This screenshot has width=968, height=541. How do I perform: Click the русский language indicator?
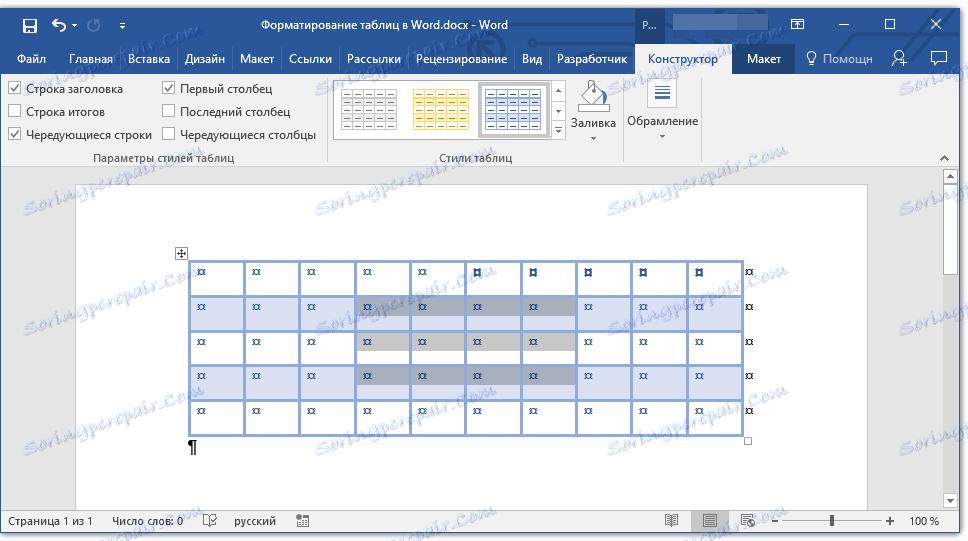click(255, 521)
